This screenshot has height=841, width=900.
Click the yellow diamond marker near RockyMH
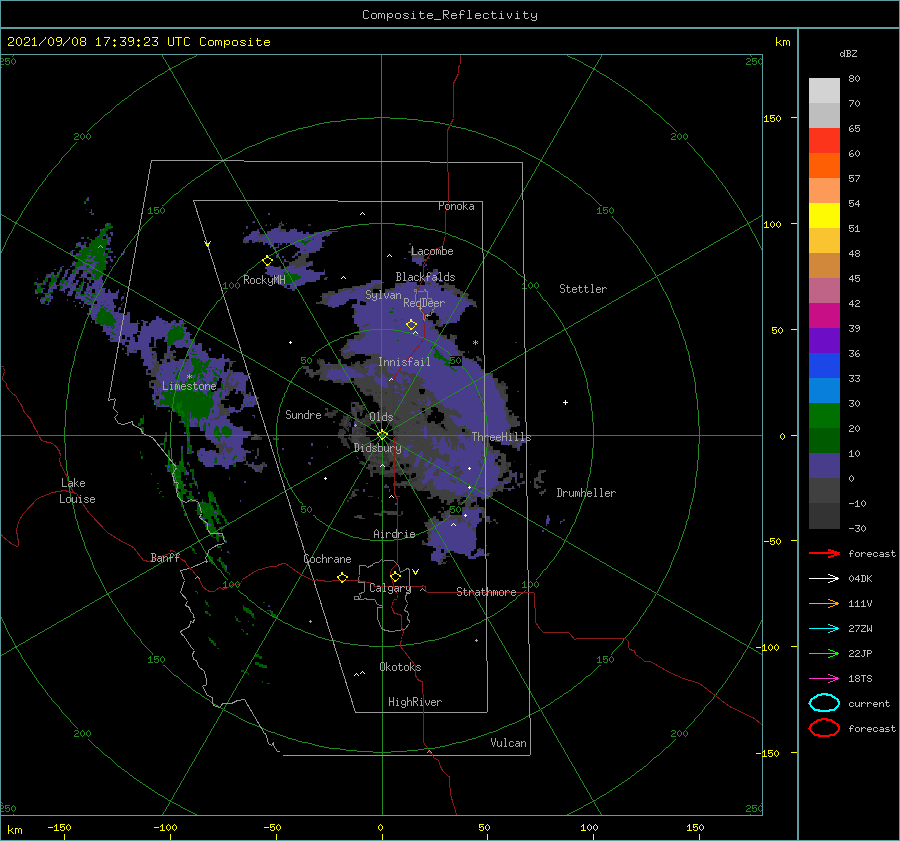point(267,261)
